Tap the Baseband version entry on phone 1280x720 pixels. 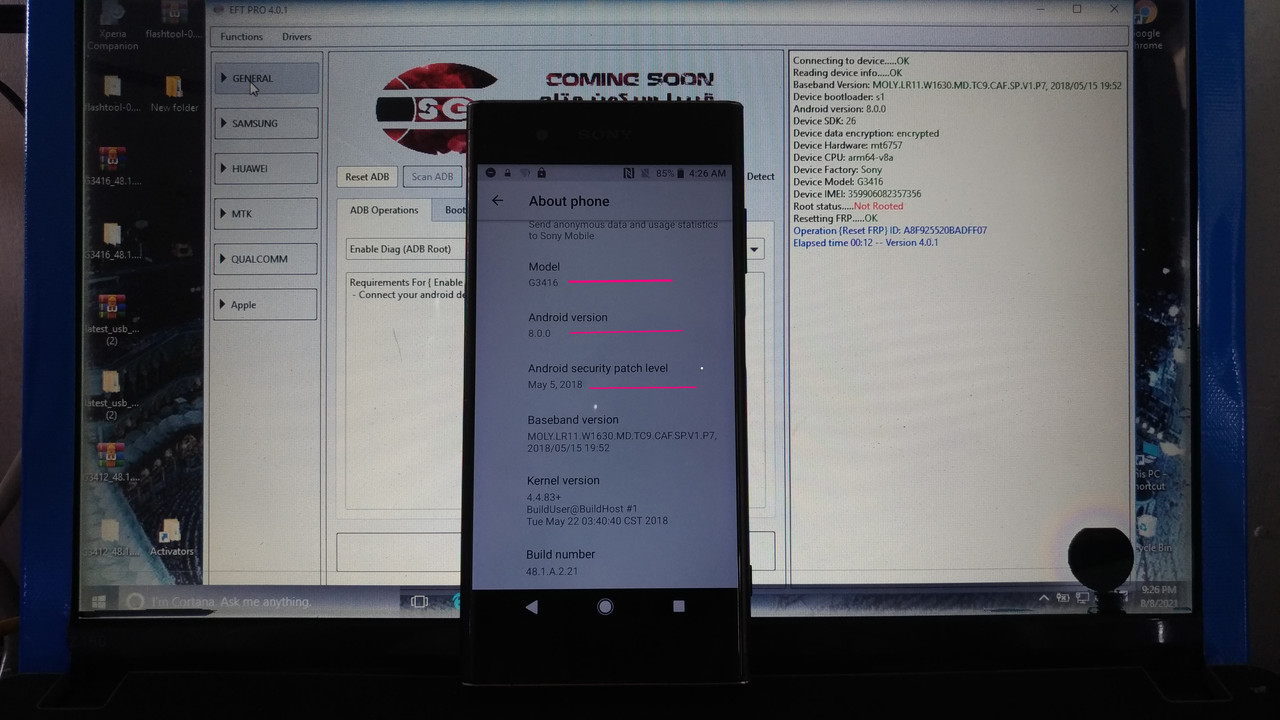coord(606,434)
